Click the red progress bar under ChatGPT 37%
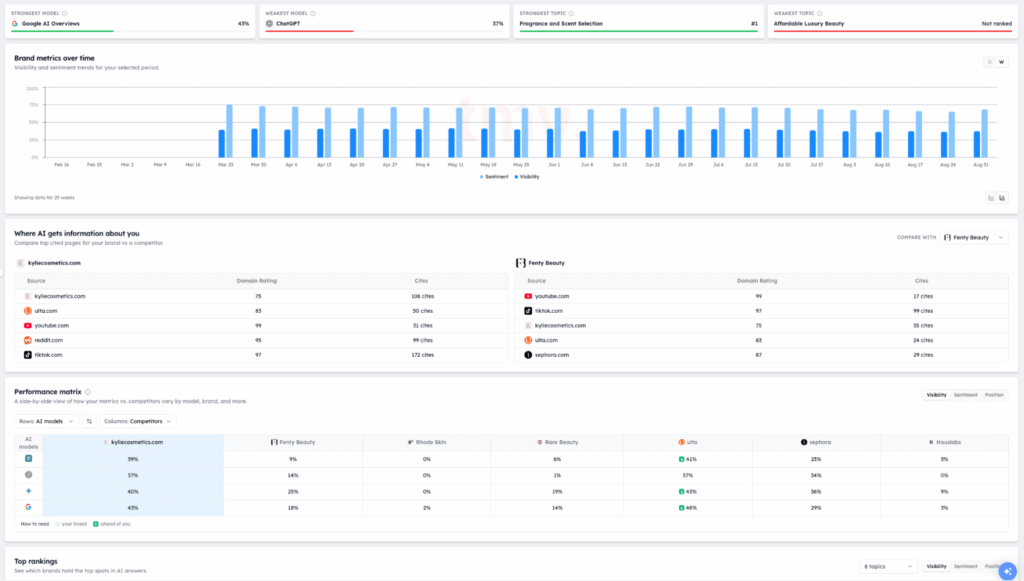This screenshot has height=581, width=1024. tap(310, 31)
